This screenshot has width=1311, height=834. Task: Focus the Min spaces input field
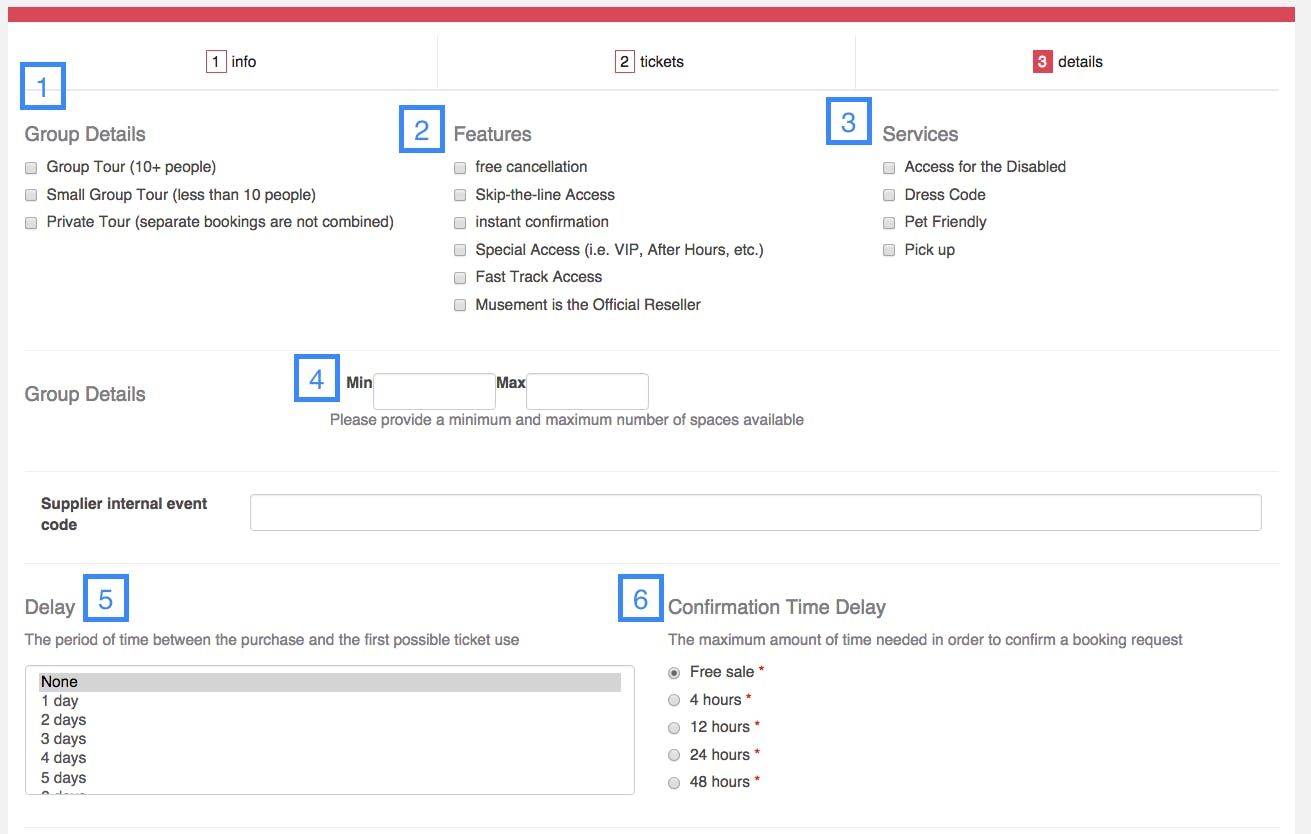pyautogui.click(x=434, y=391)
